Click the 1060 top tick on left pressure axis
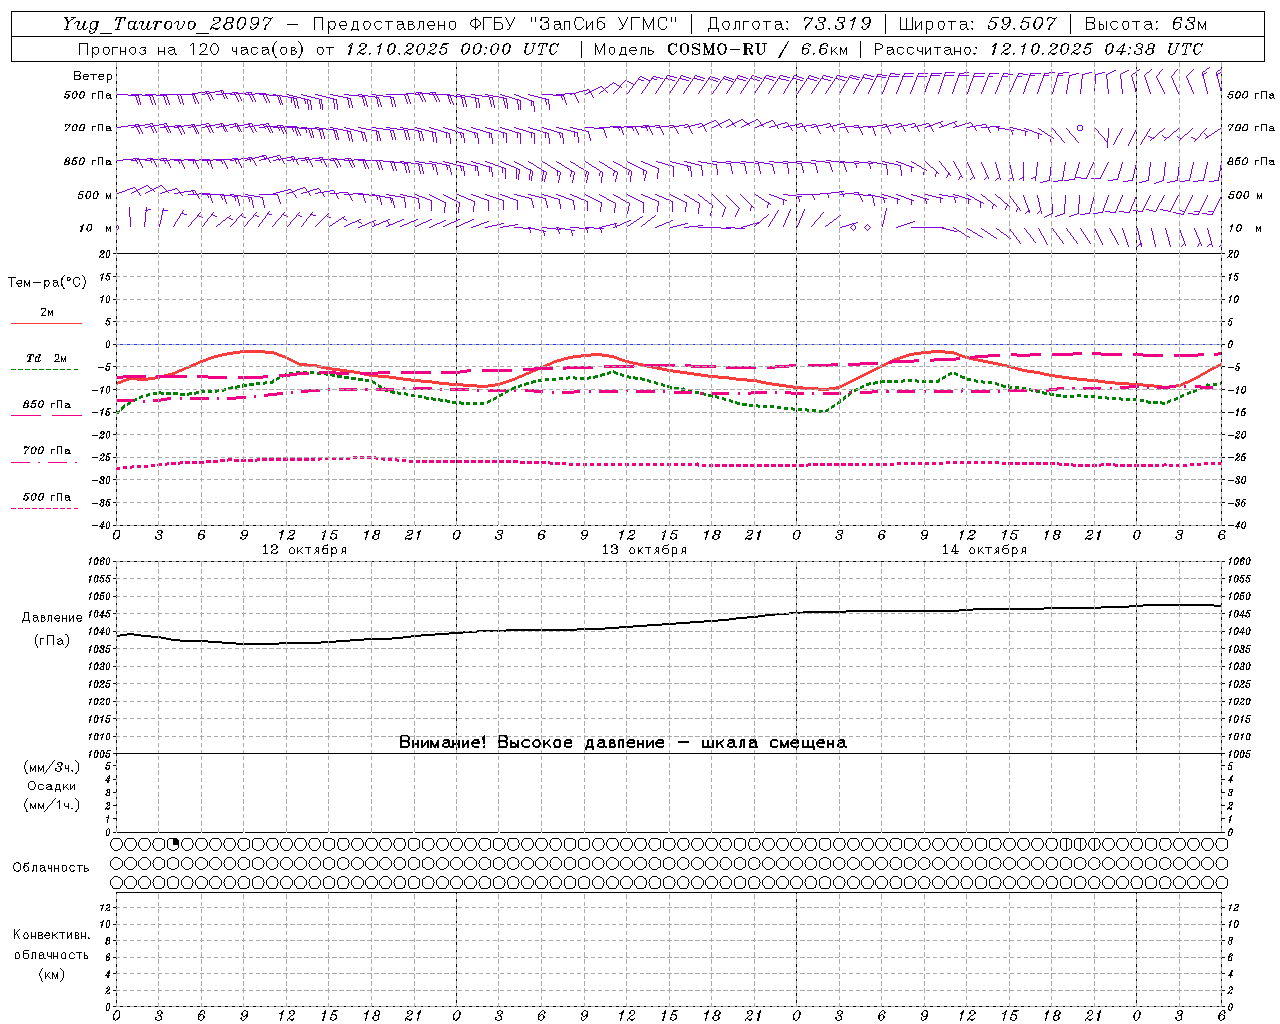This screenshot has height=1024, width=1280. click(x=100, y=562)
